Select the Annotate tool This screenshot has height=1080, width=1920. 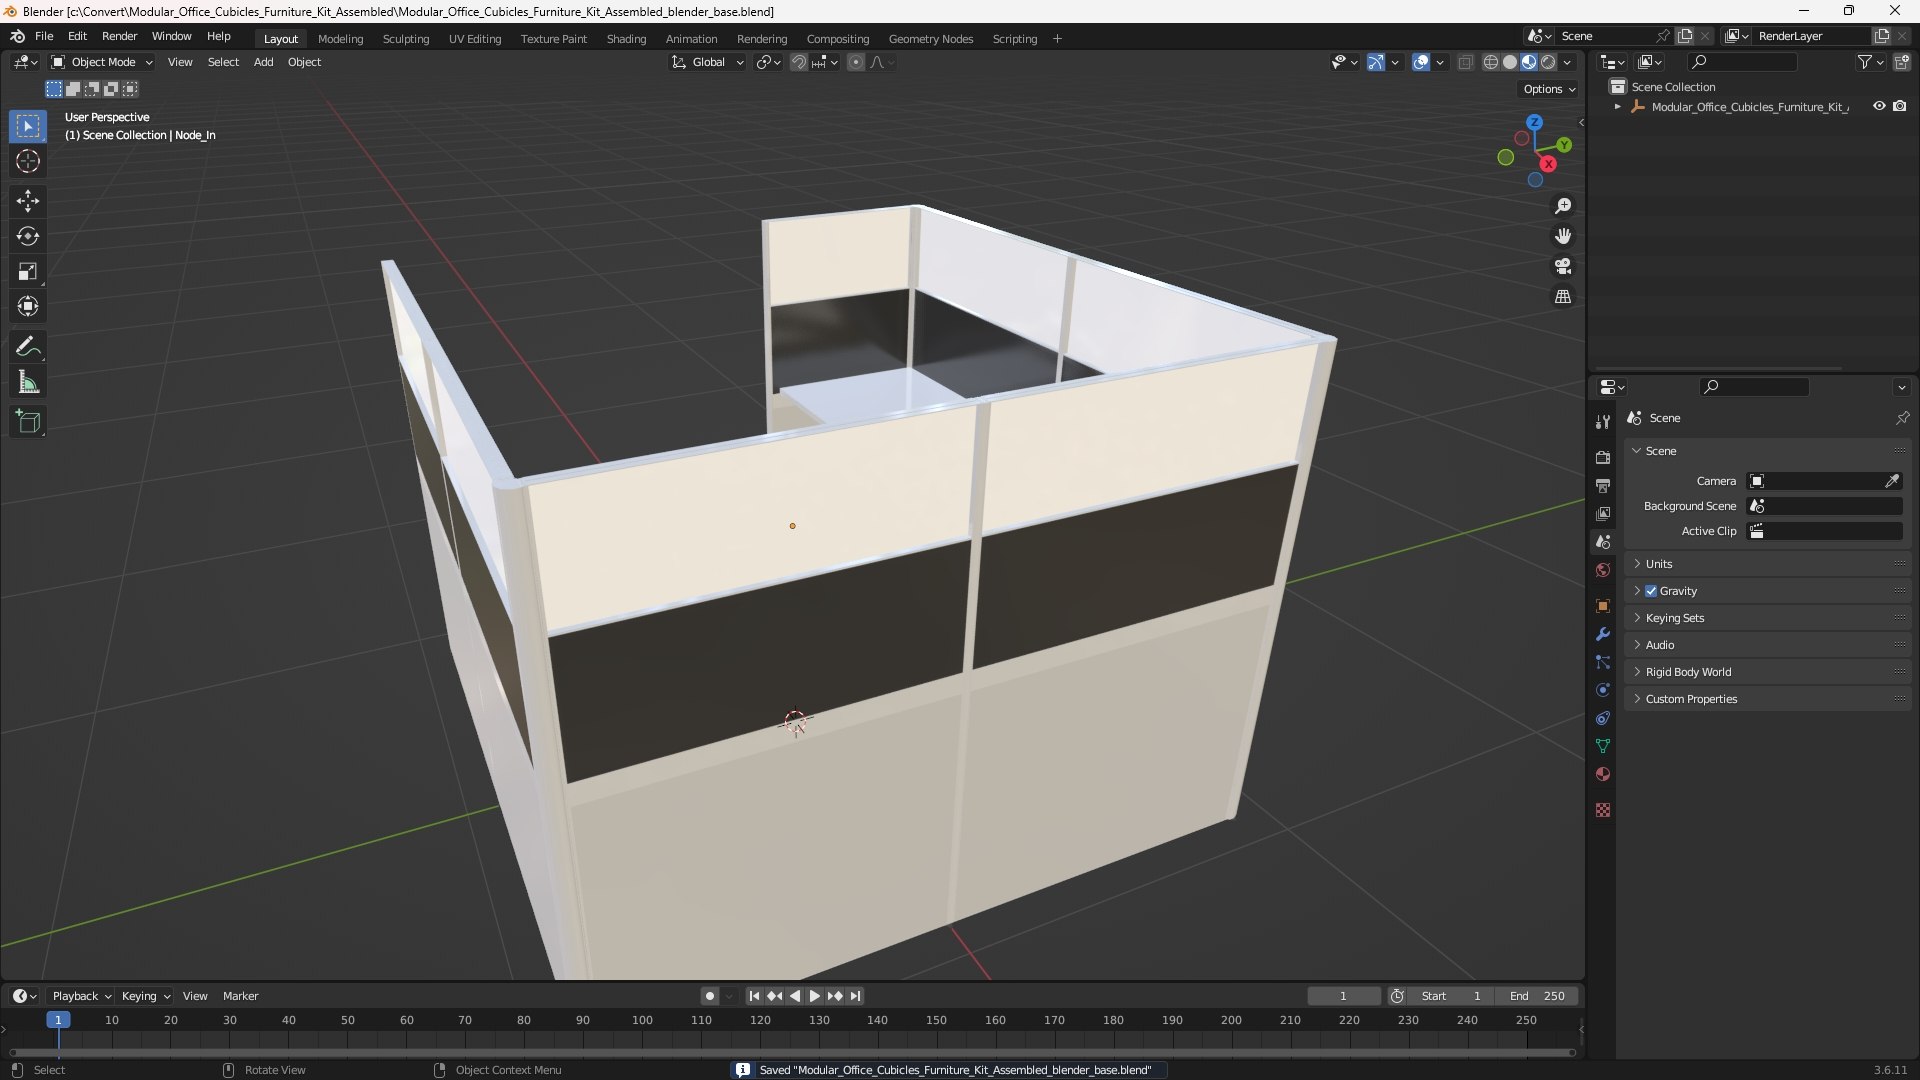[x=28, y=347]
